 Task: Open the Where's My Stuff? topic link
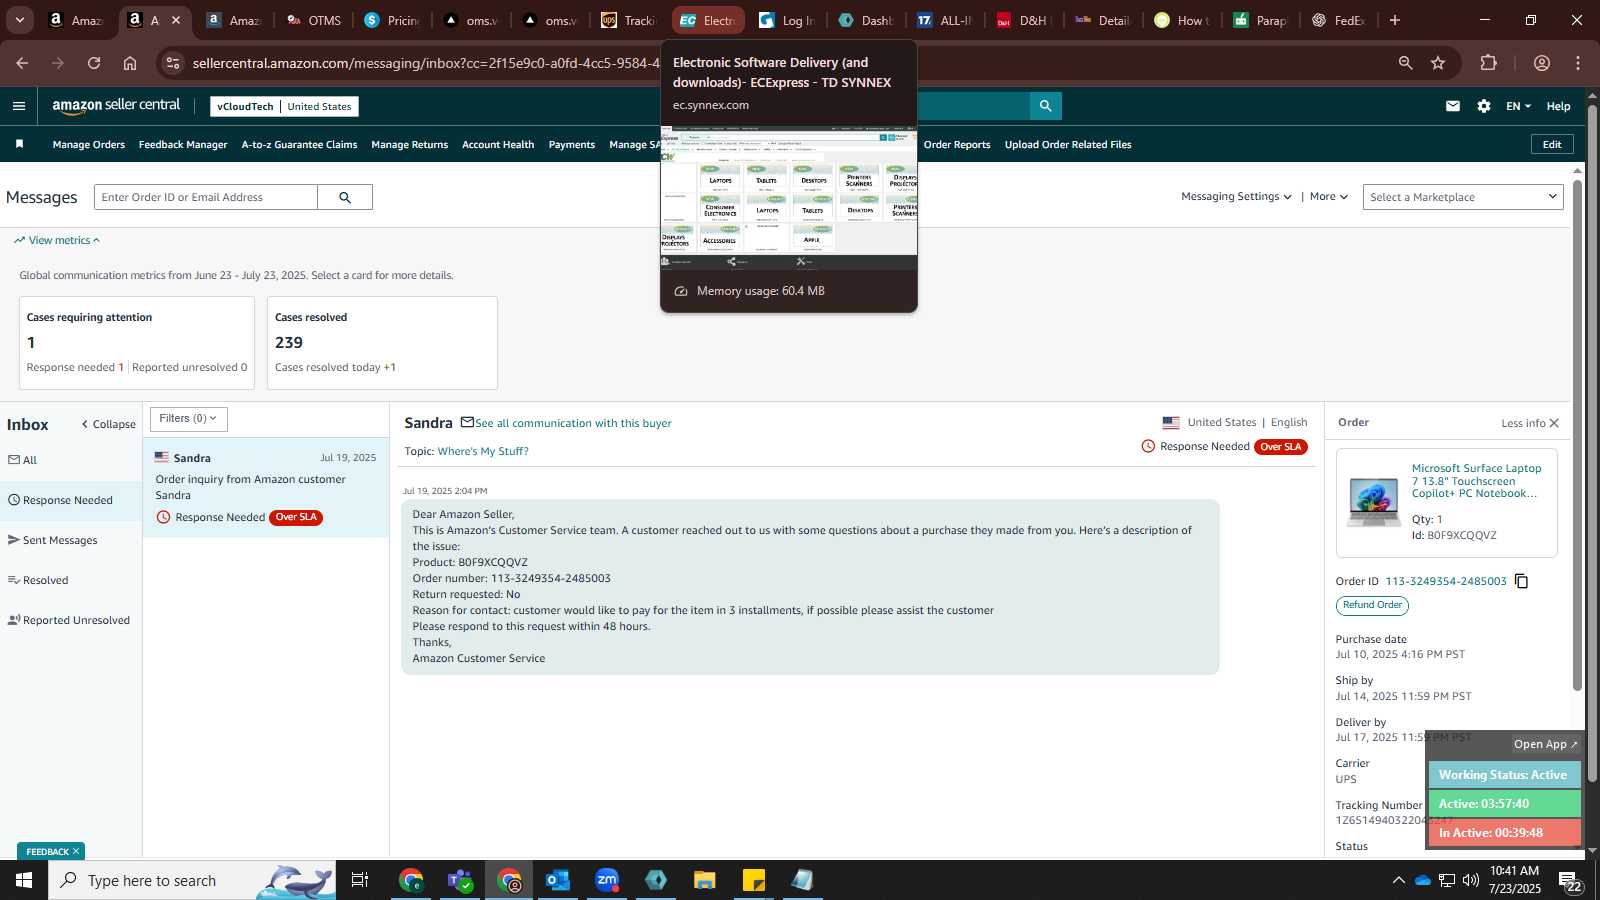pos(483,451)
